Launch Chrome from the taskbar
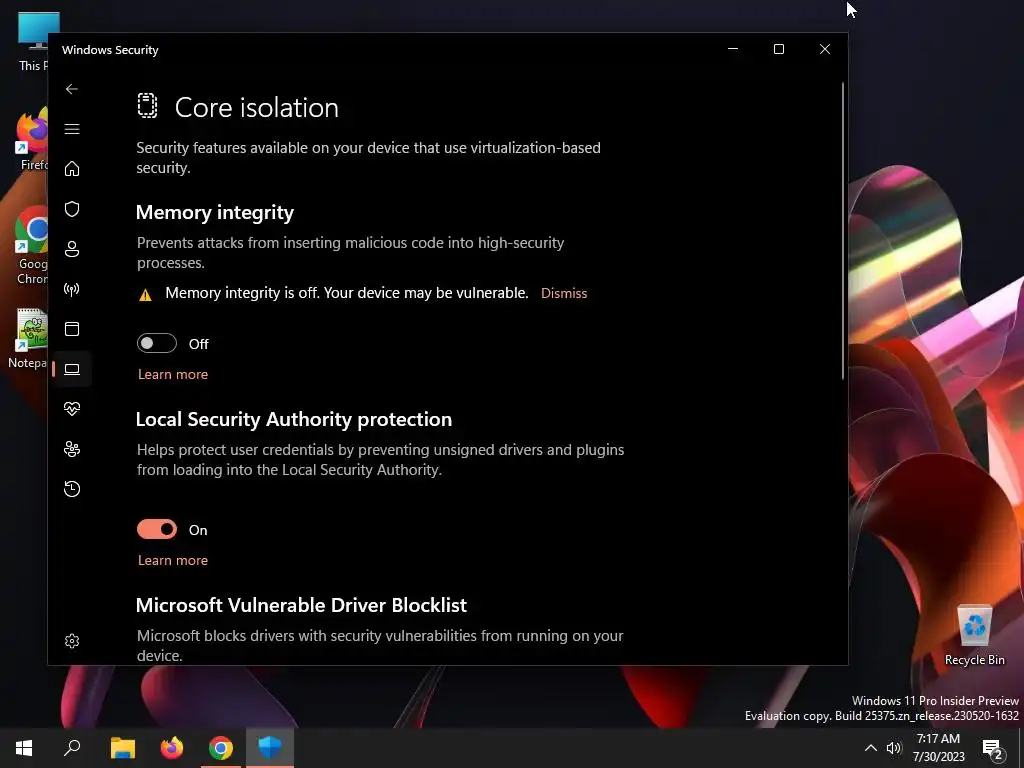1024x768 pixels. (x=221, y=748)
